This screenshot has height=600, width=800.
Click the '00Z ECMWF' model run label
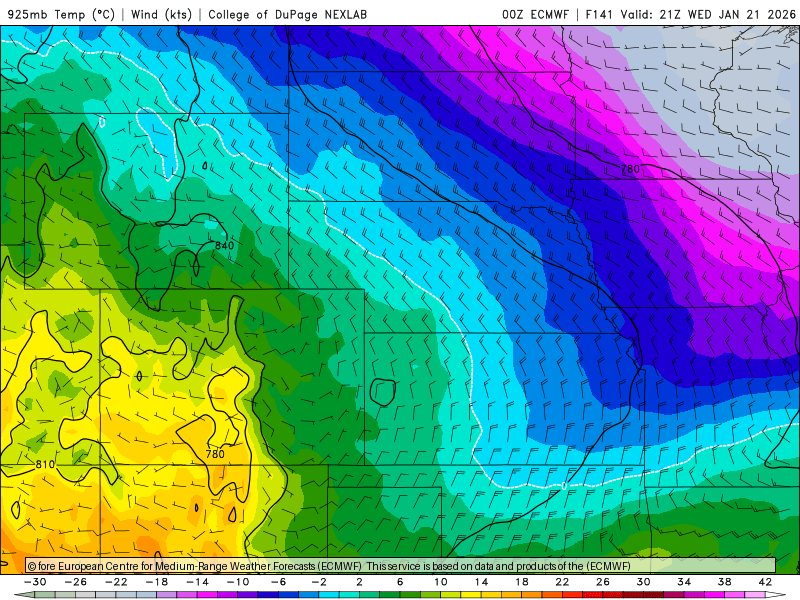pyautogui.click(x=535, y=14)
